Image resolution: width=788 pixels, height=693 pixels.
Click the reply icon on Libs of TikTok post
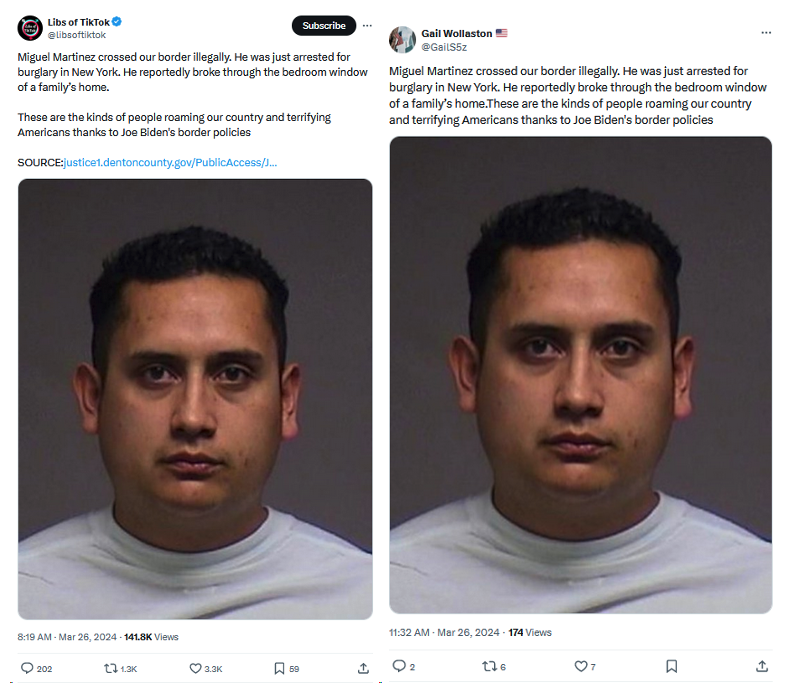[27, 668]
